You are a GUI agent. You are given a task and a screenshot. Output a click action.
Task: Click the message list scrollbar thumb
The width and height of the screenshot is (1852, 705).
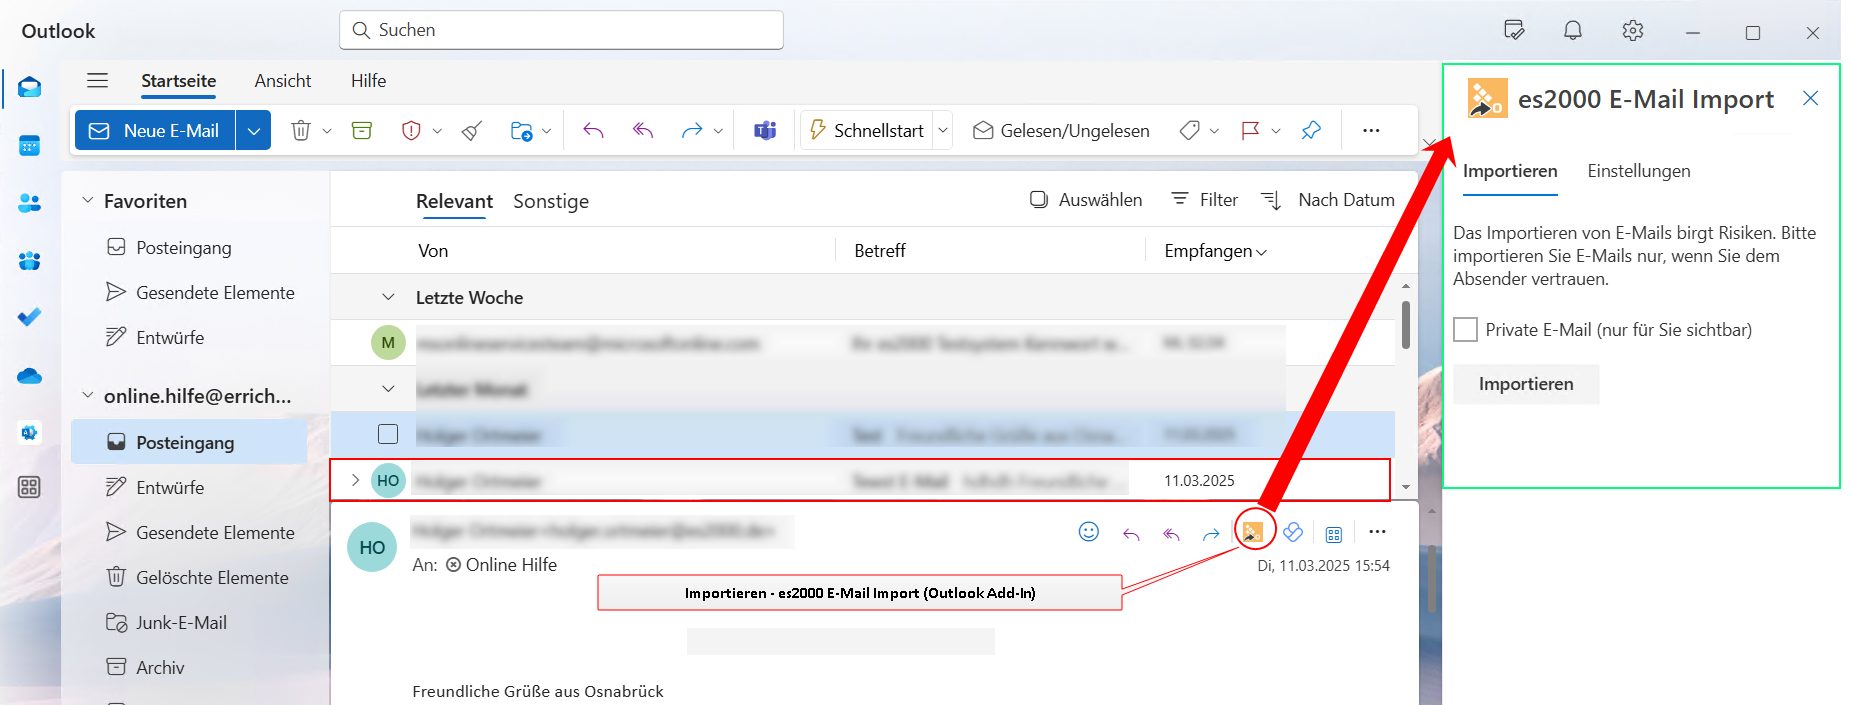(1406, 325)
